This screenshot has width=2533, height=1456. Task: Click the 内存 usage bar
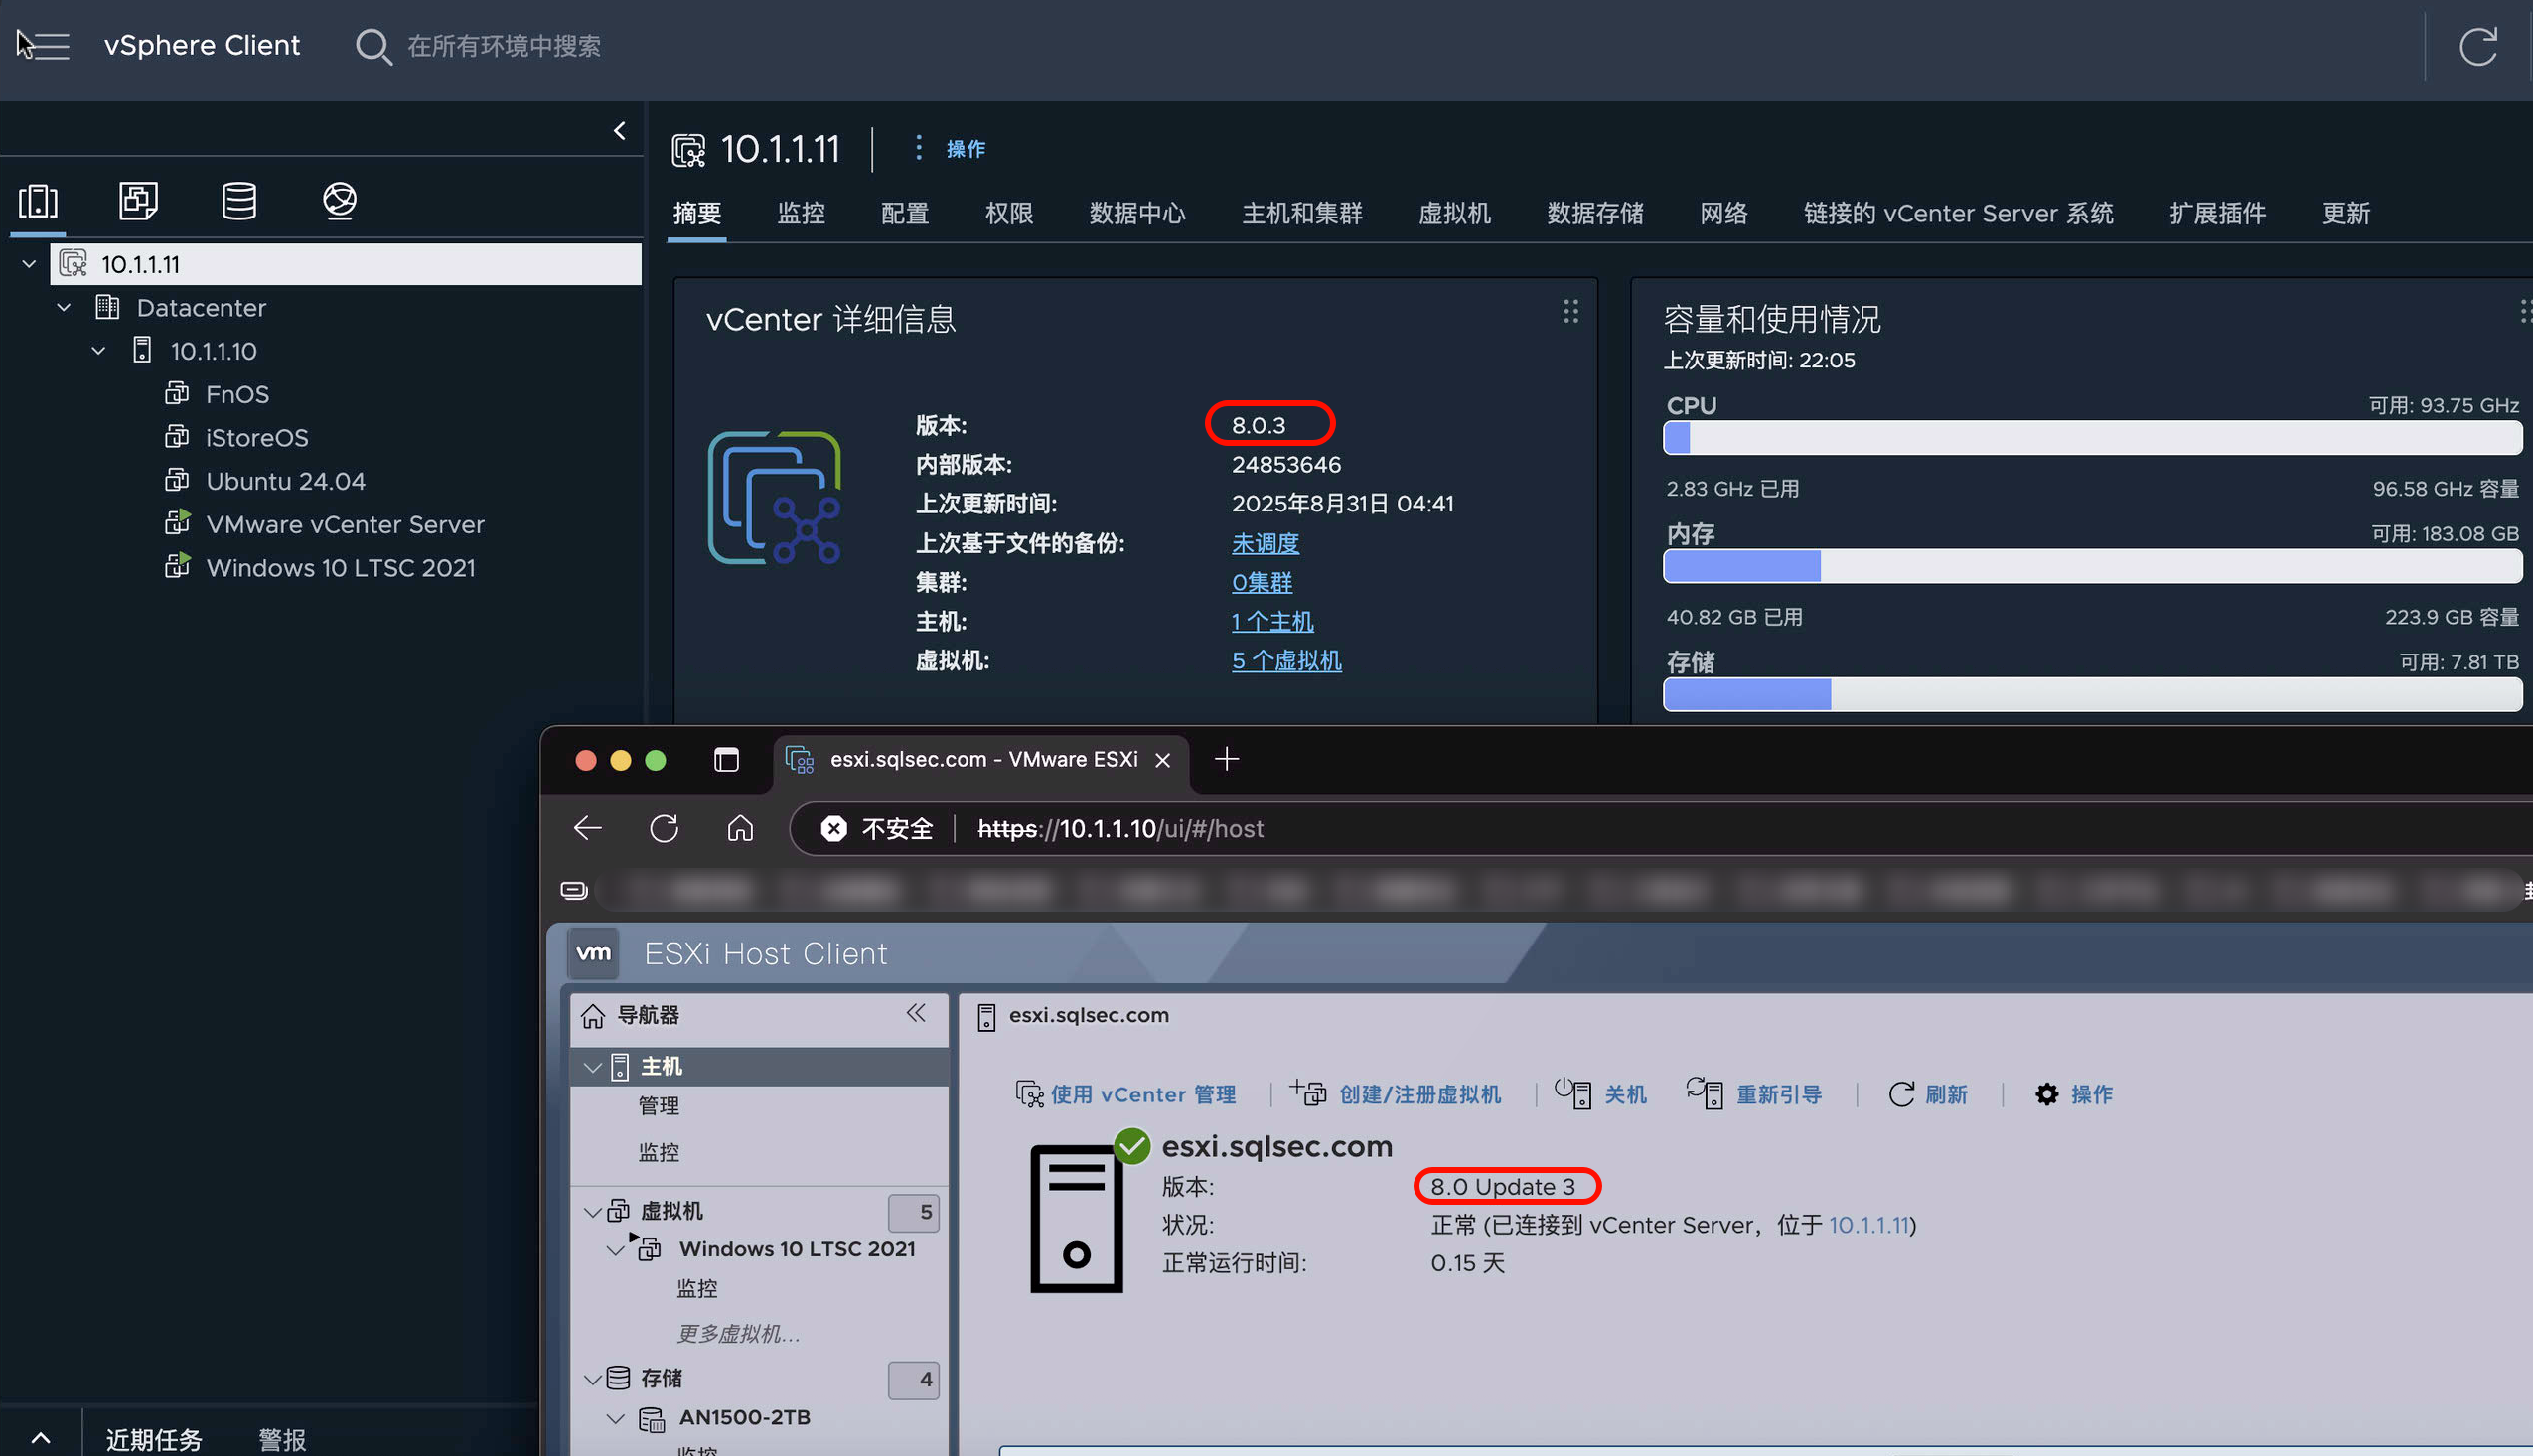click(x=2092, y=565)
